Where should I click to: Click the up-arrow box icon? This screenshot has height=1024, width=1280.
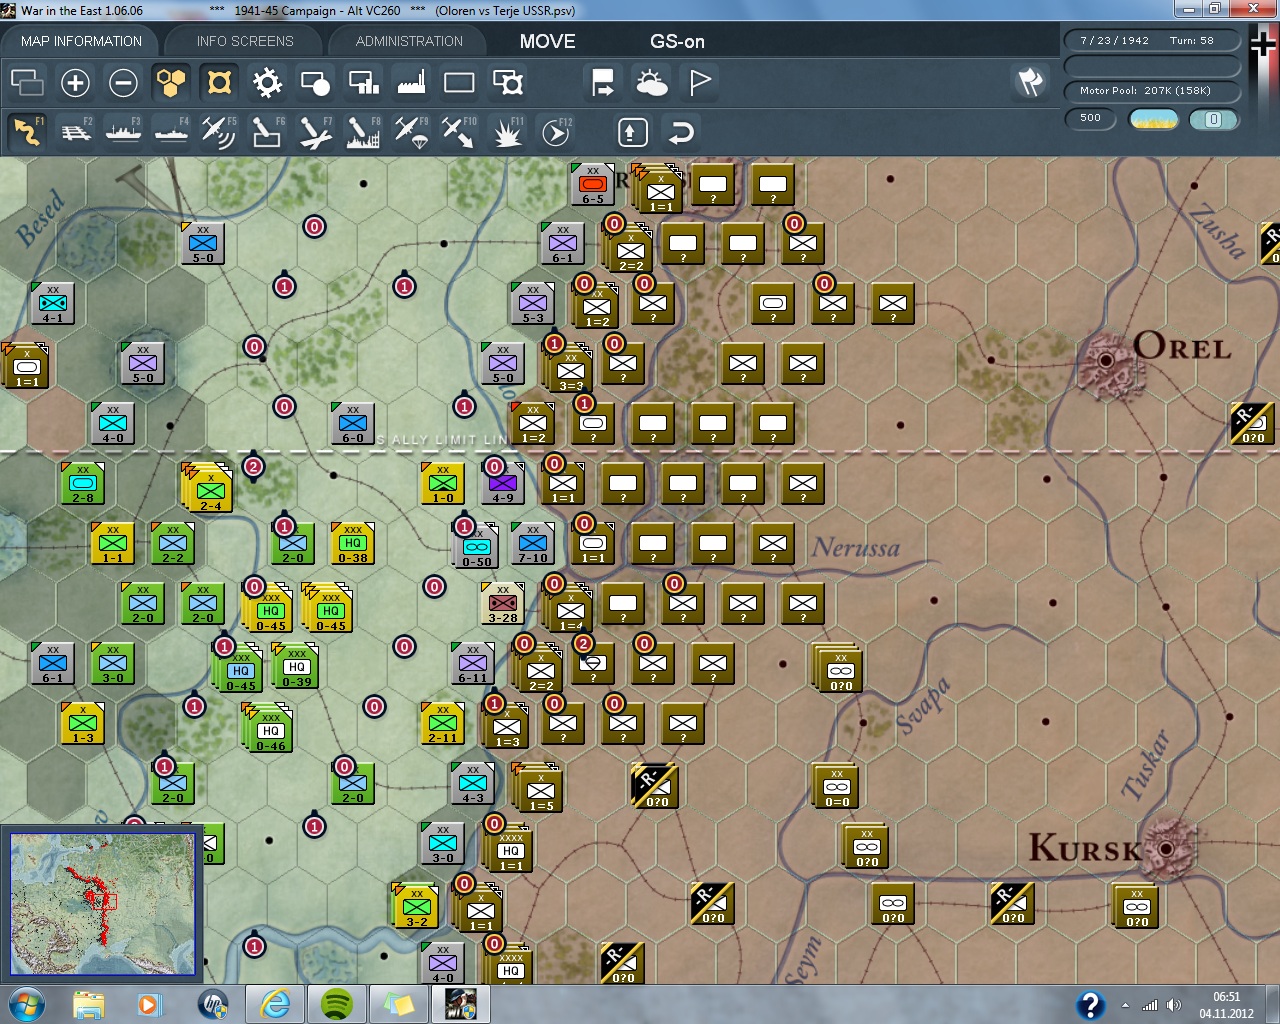coord(633,132)
